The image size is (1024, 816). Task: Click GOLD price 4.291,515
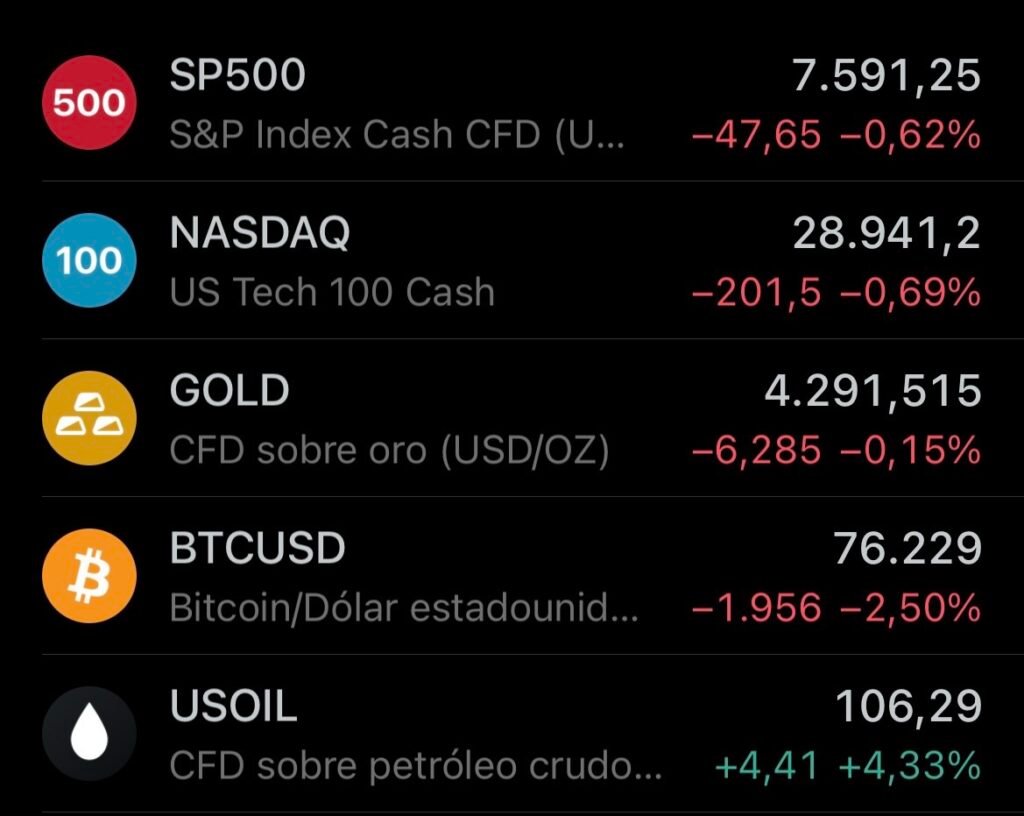pos(873,391)
